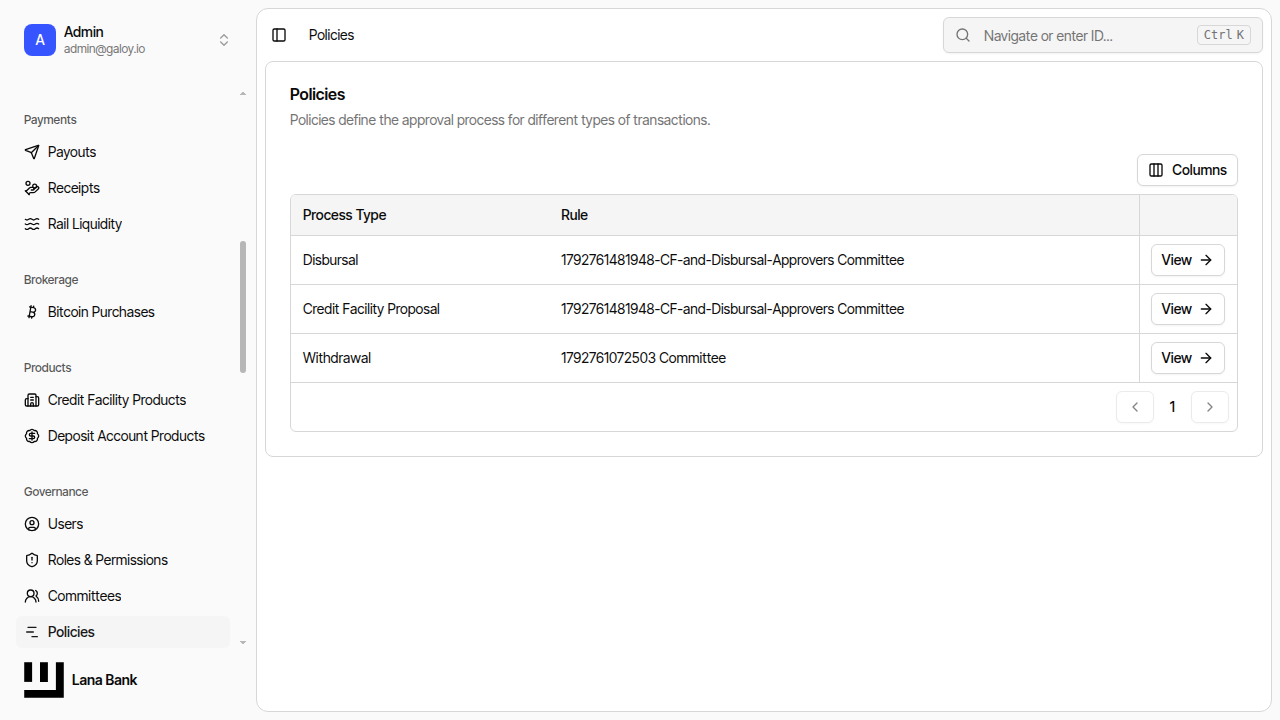Click the Disbursal row rule text

tap(732, 260)
